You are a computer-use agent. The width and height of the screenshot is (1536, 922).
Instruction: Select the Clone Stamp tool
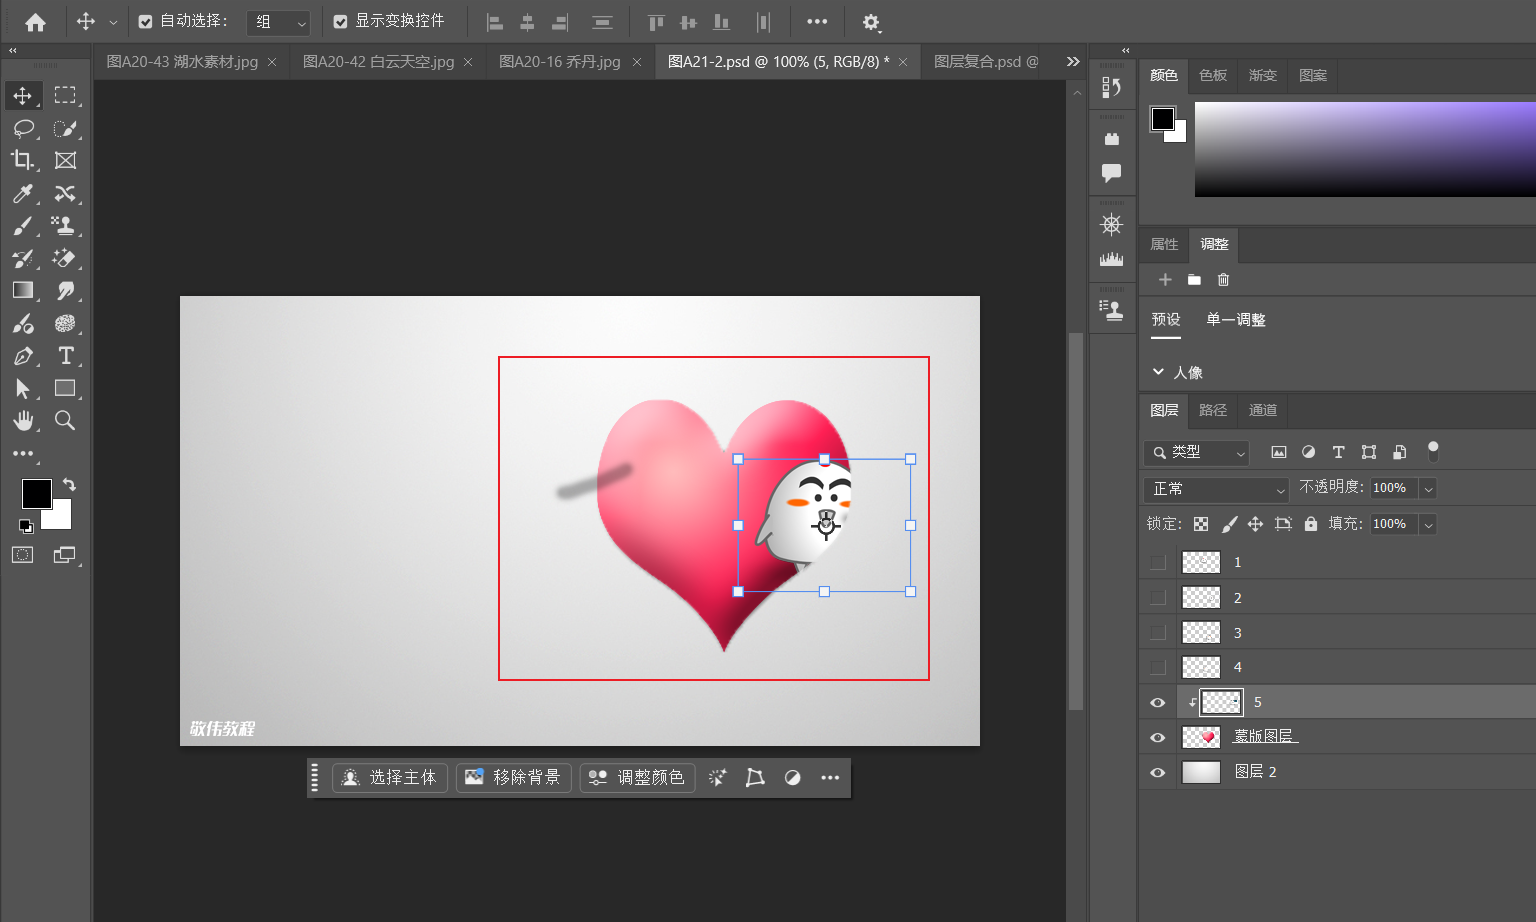coord(65,226)
